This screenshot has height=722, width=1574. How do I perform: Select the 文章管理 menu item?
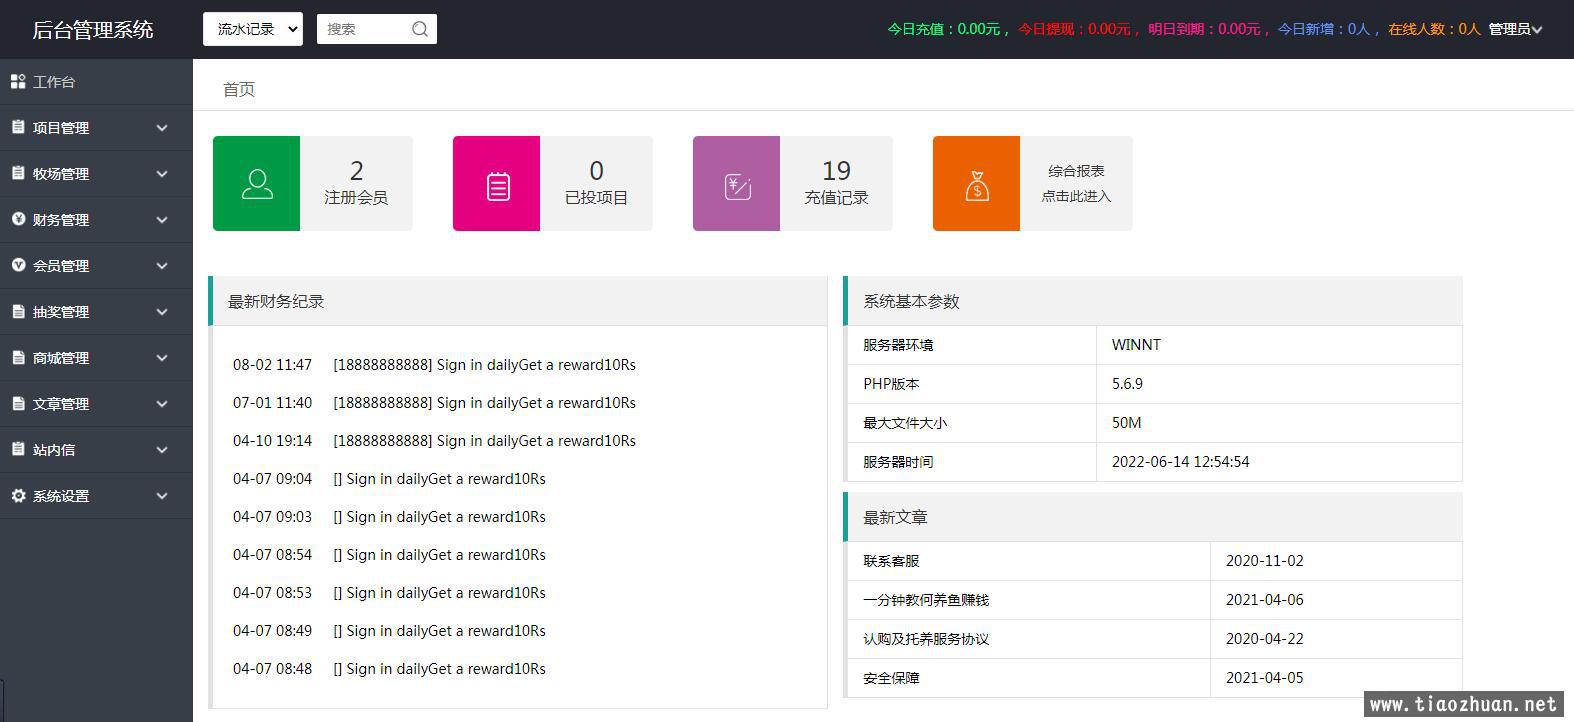point(61,404)
